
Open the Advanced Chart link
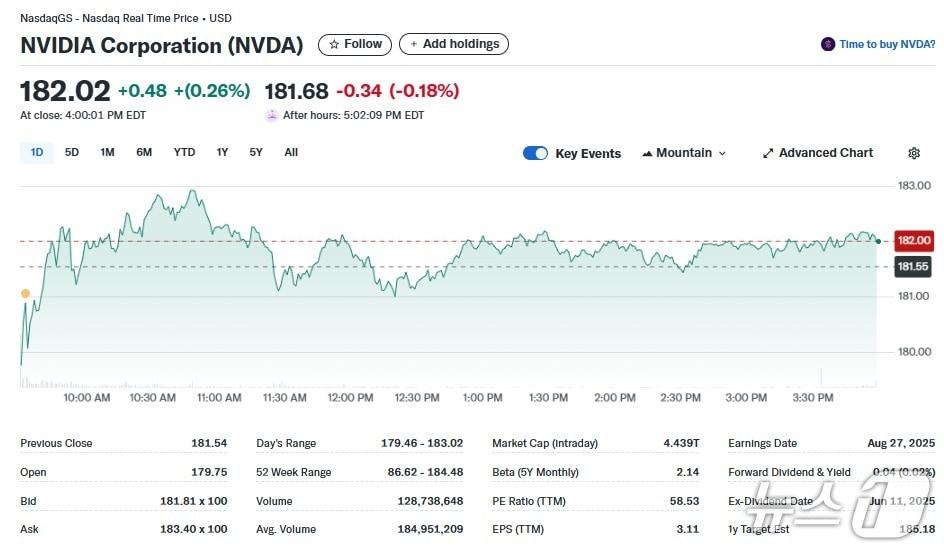pos(826,153)
